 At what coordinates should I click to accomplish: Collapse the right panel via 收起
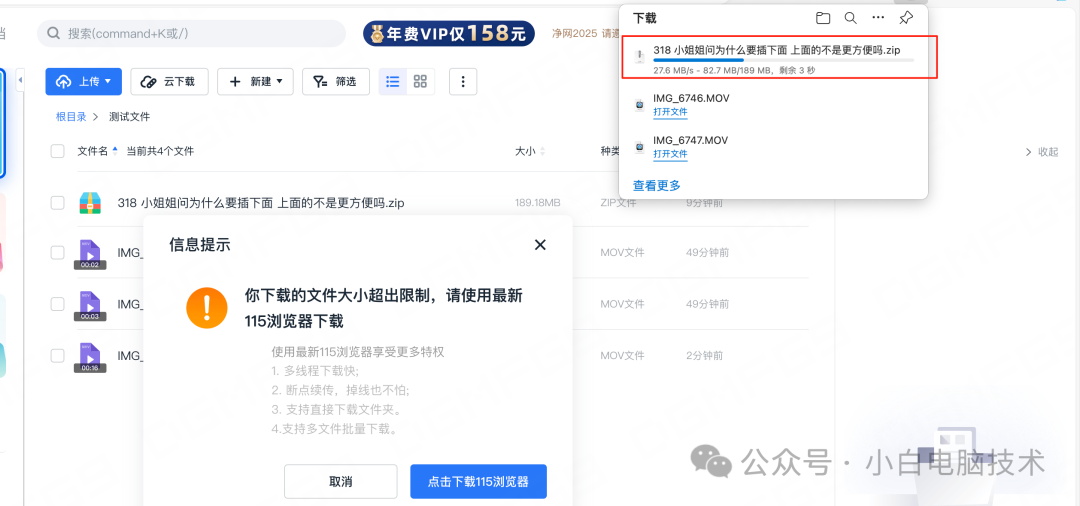pyautogui.click(x=1041, y=152)
